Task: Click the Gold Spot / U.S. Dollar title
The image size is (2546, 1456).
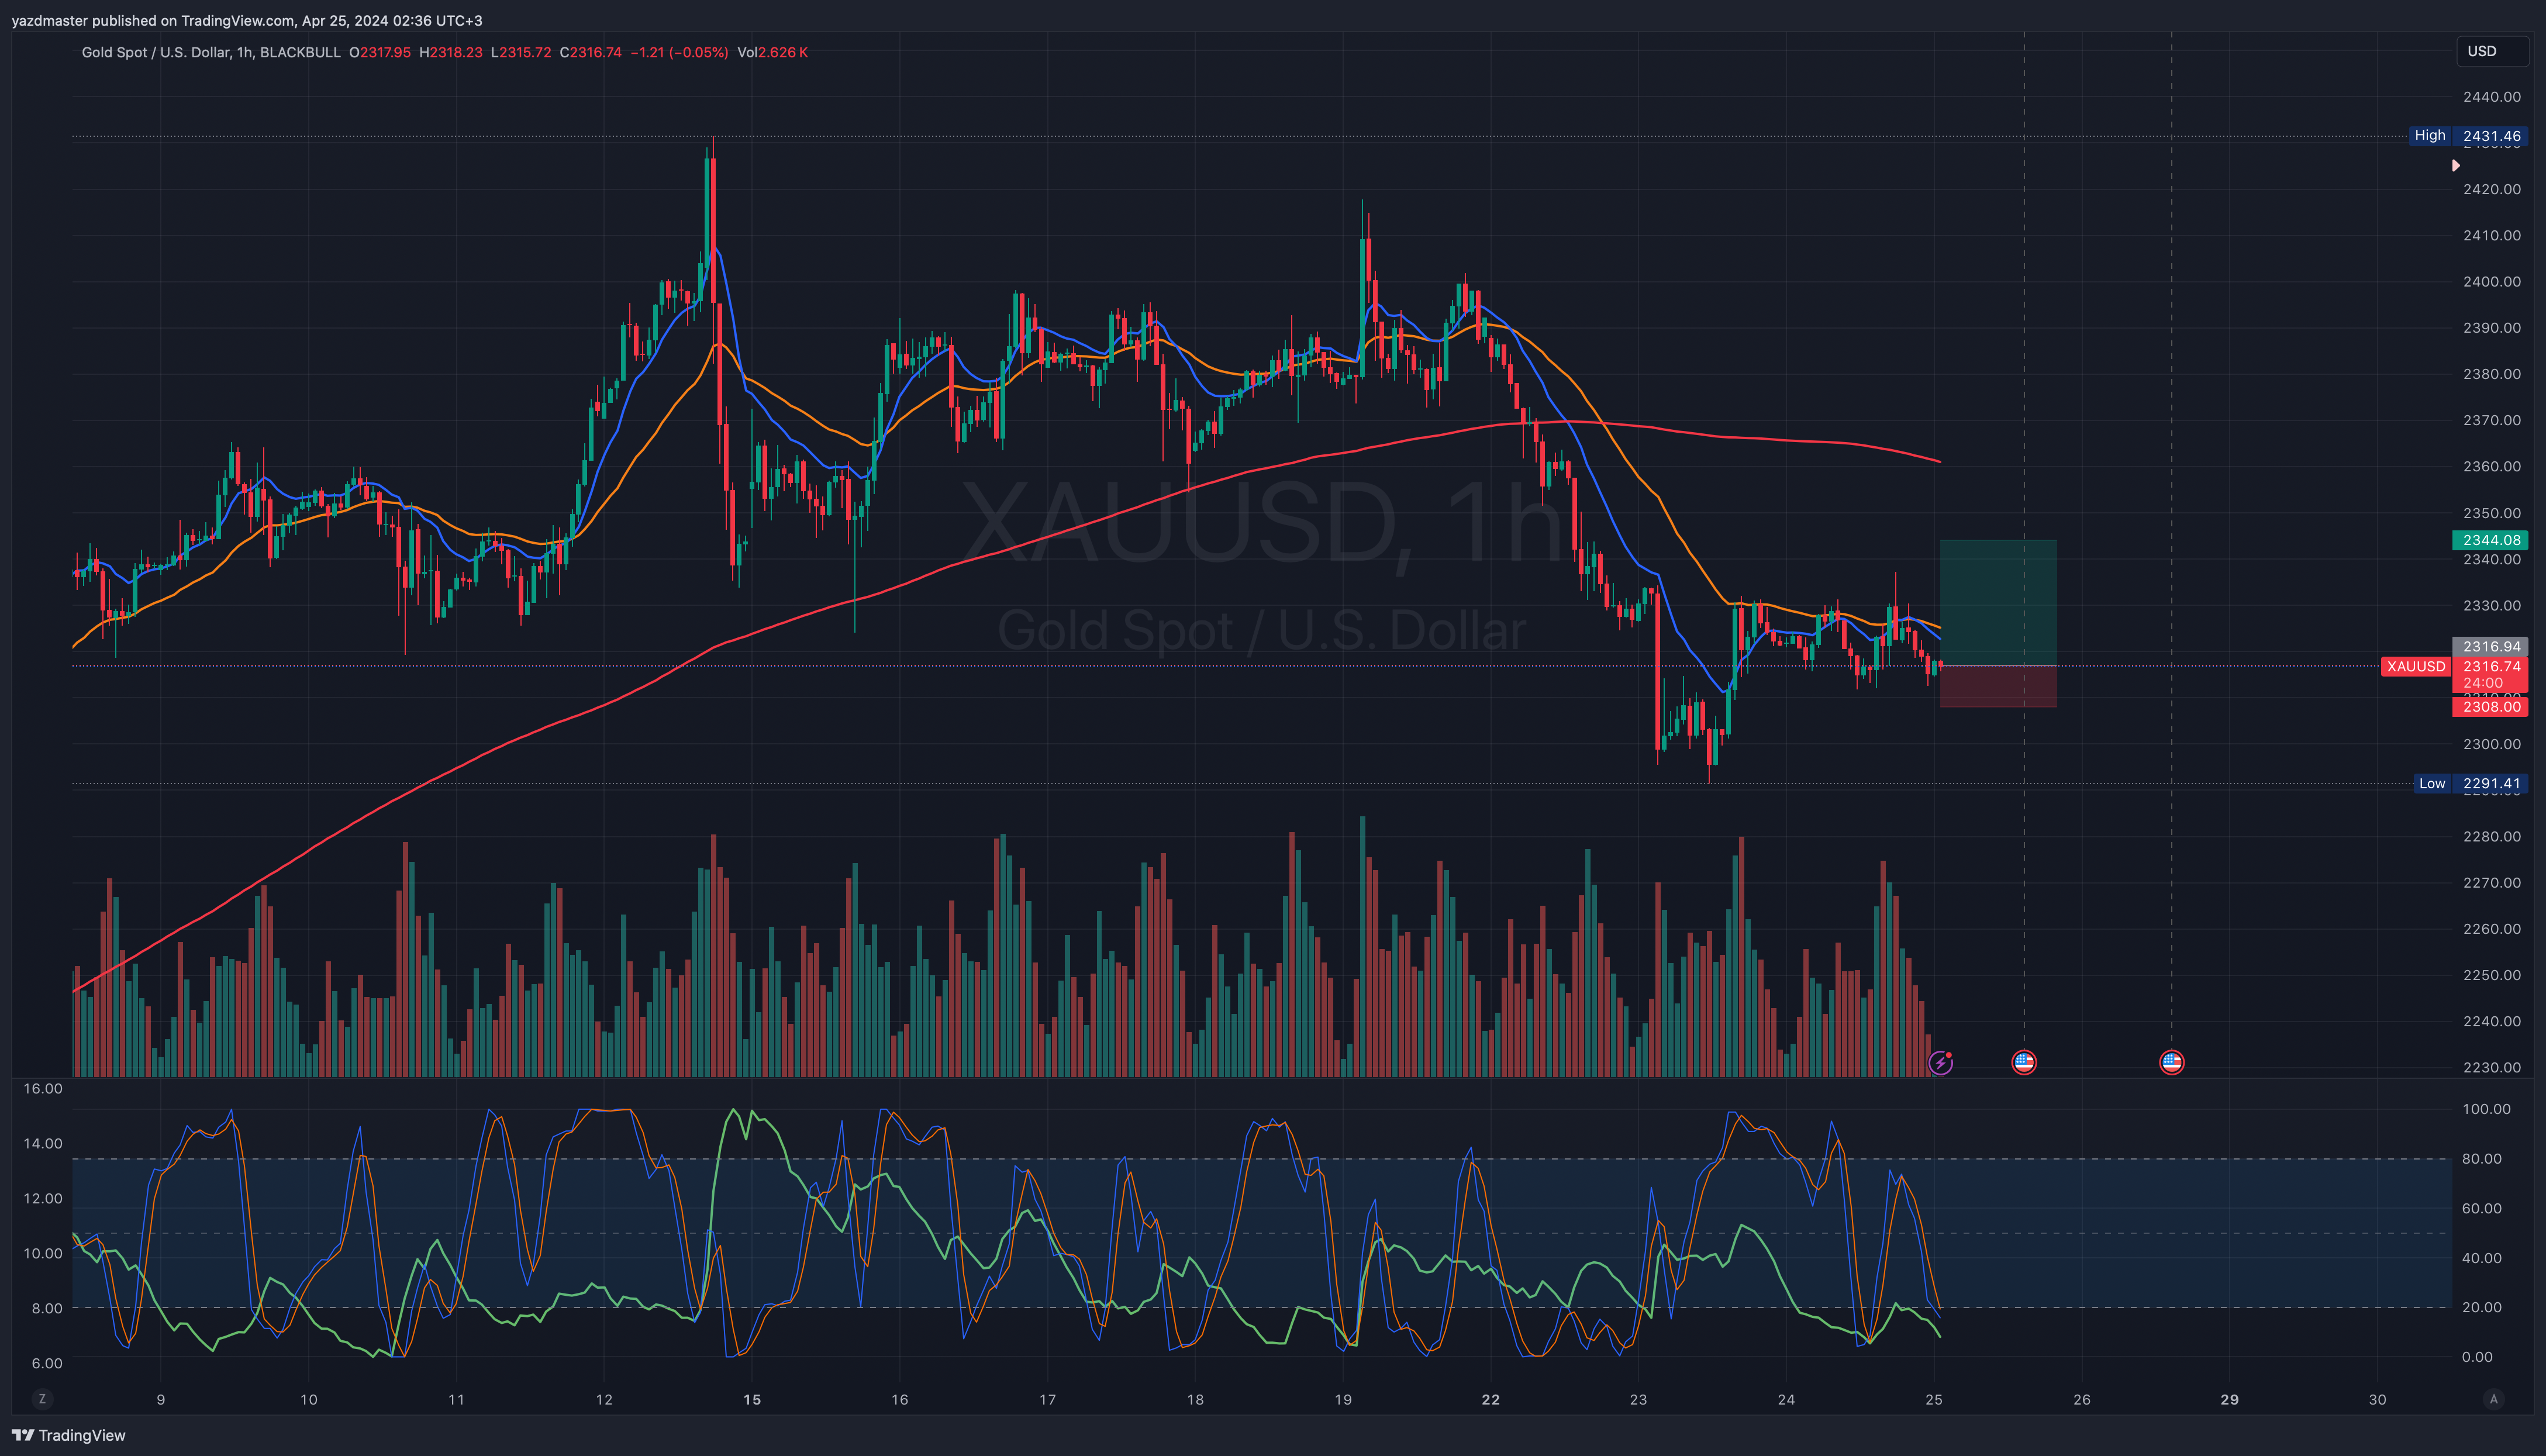Action: 156,52
